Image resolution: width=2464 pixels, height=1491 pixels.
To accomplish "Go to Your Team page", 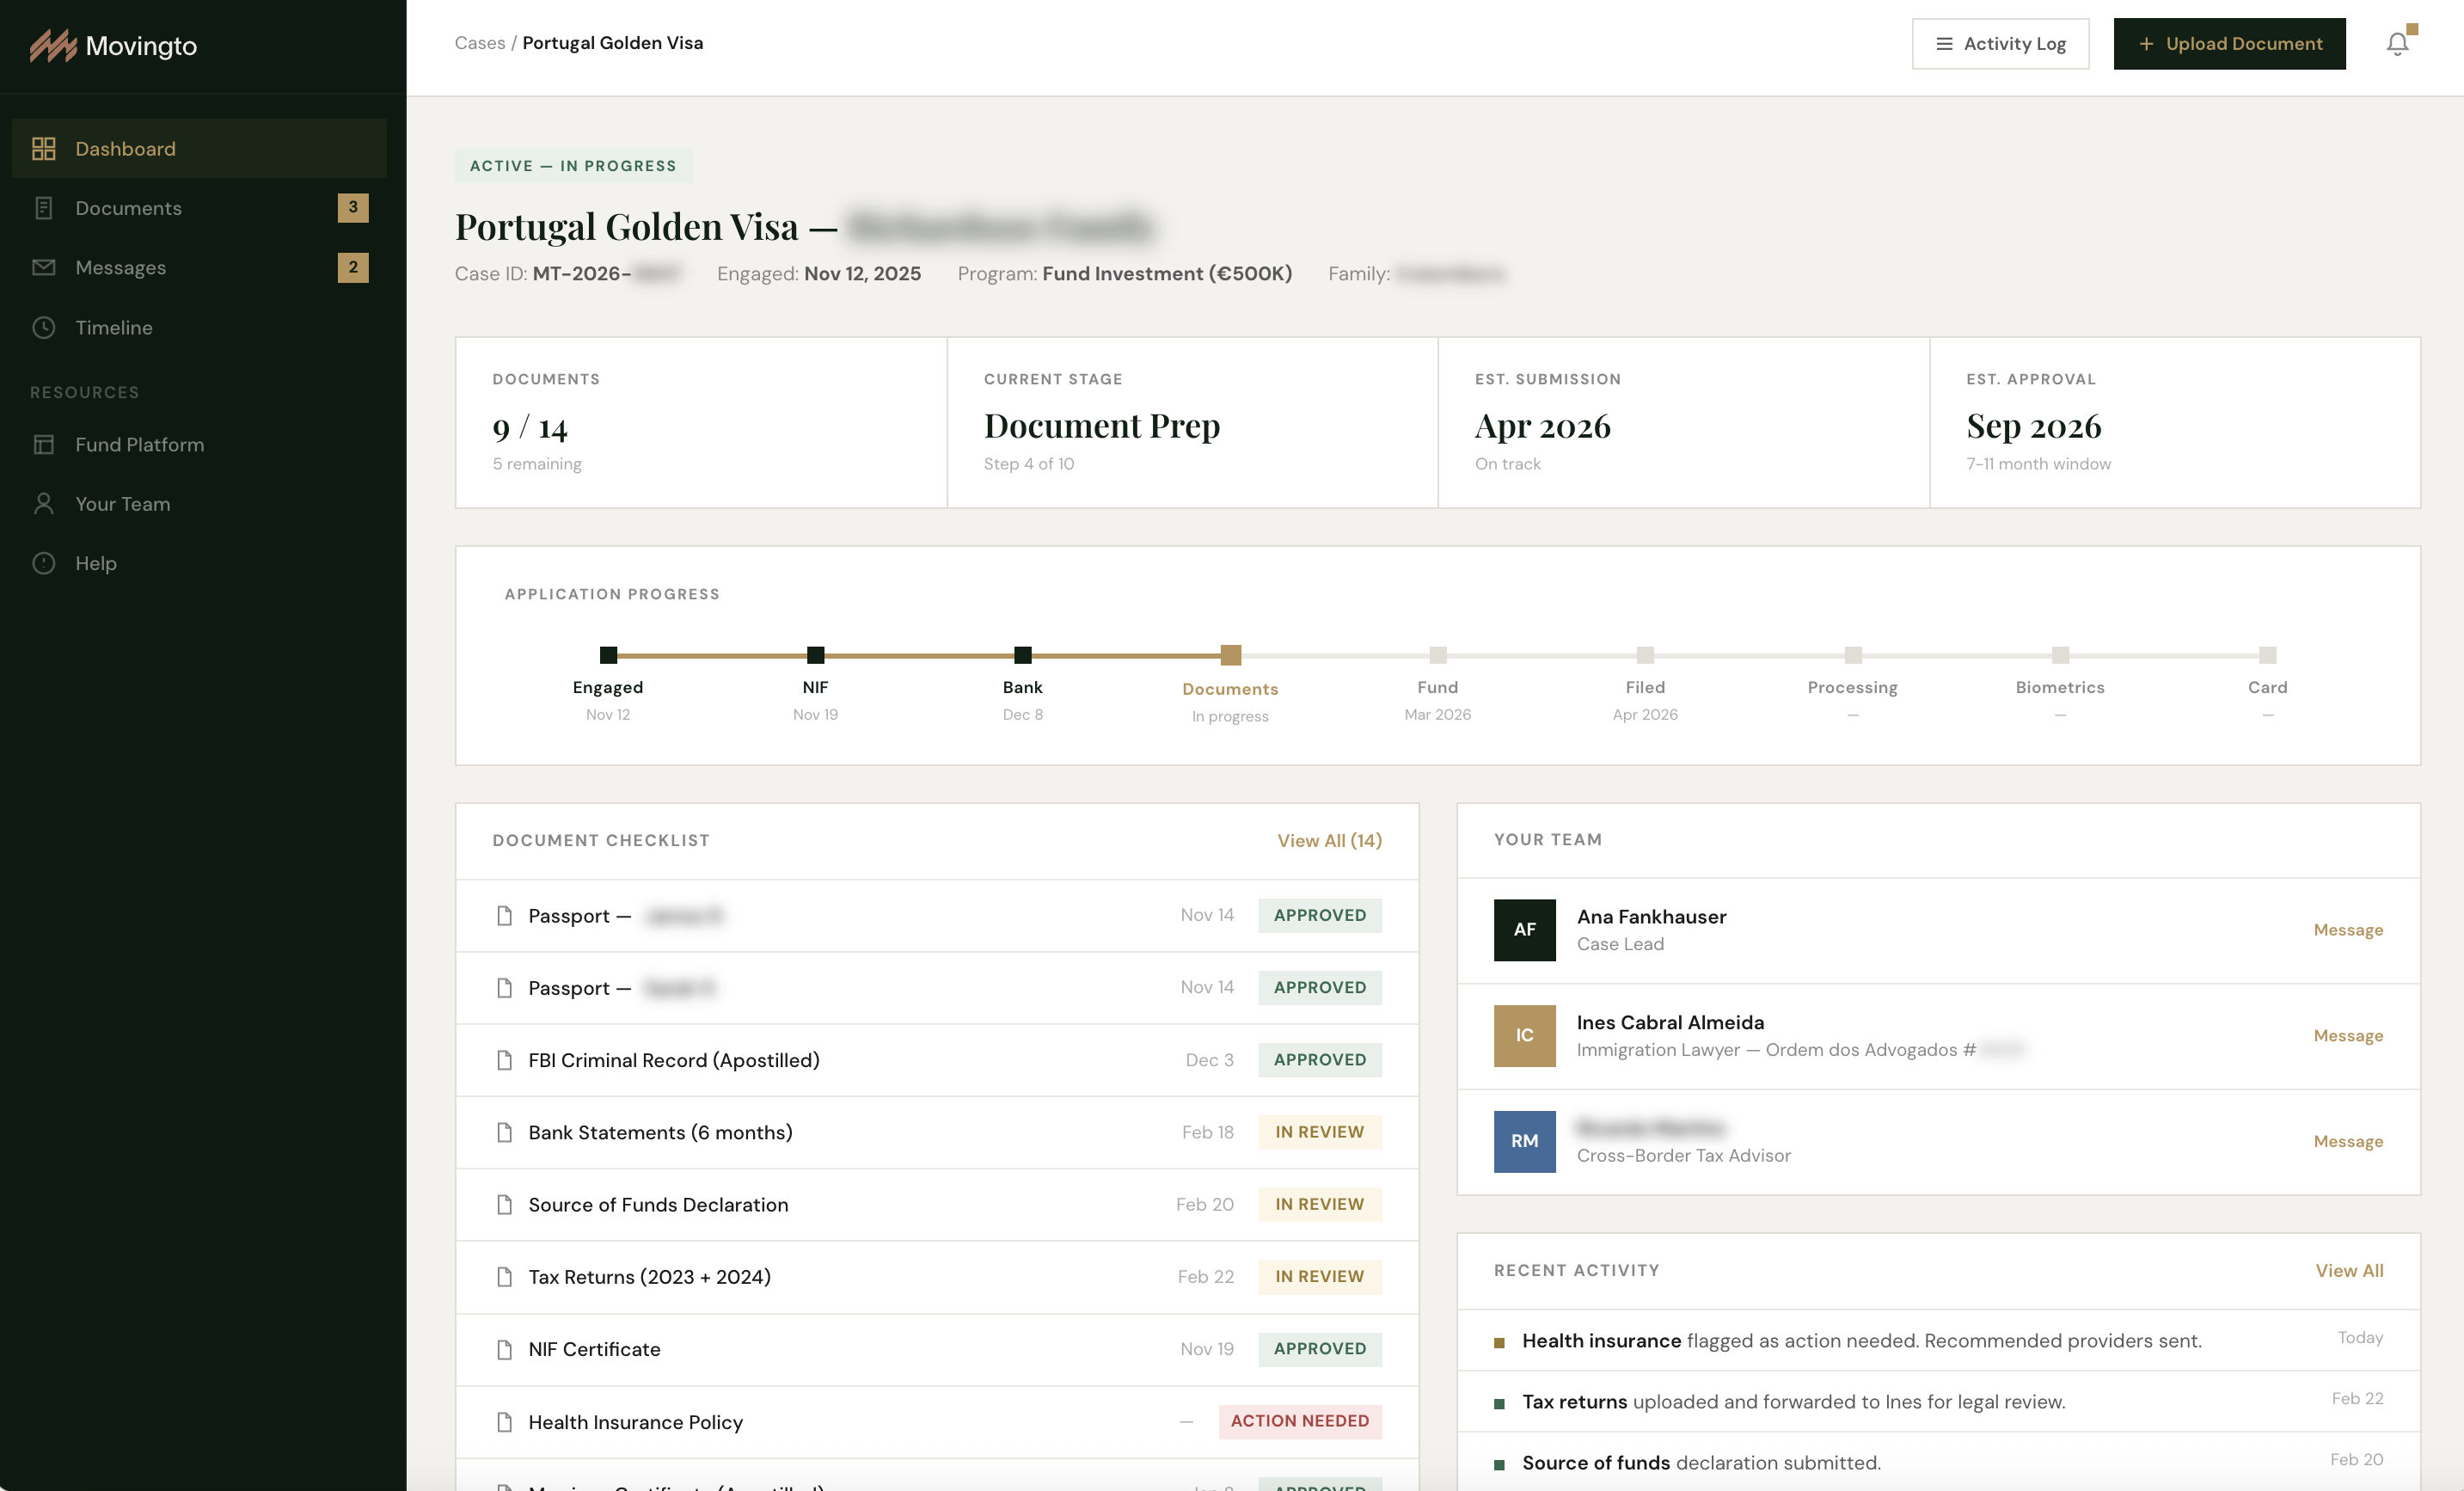I will pyautogui.click(x=123, y=504).
